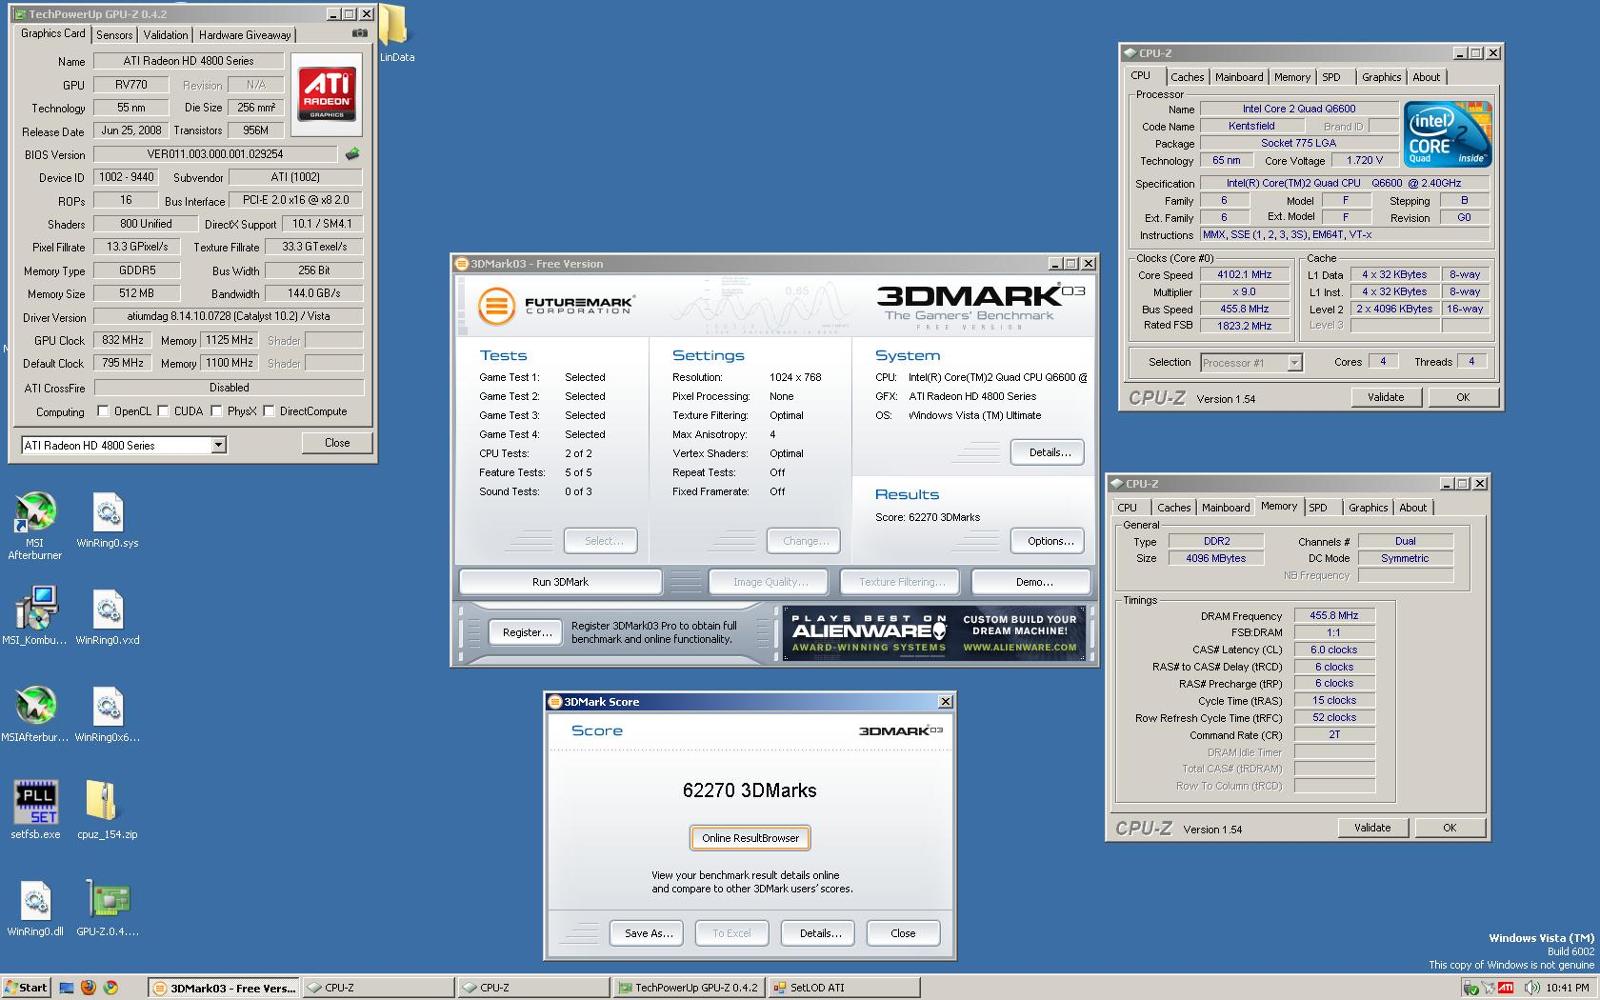Click the Register... button in 3DMark03
The image size is (1600, 1000).
tap(527, 633)
